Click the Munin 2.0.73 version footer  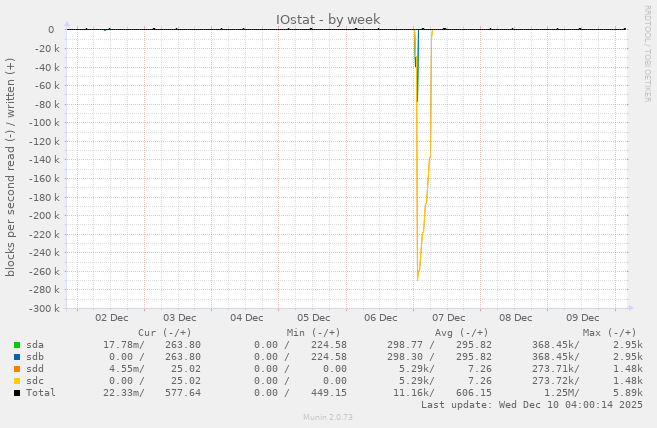pyautogui.click(x=328, y=417)
